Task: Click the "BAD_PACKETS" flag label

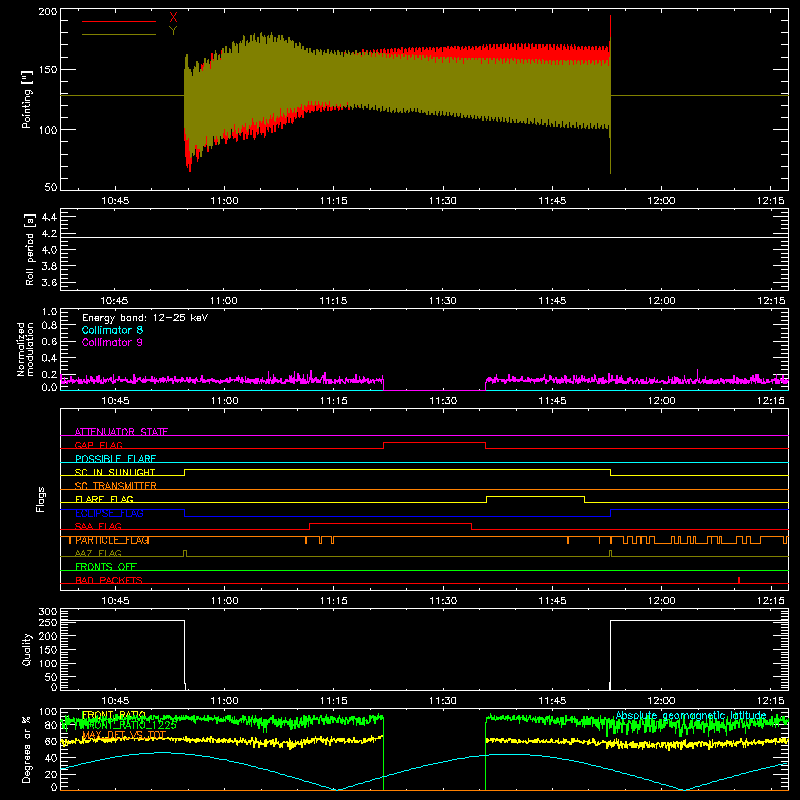Action: point(109,580)
